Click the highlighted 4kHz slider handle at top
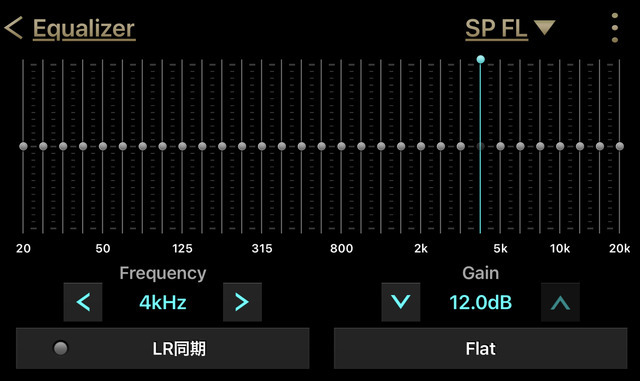The image size is (640, 381). 480,59
